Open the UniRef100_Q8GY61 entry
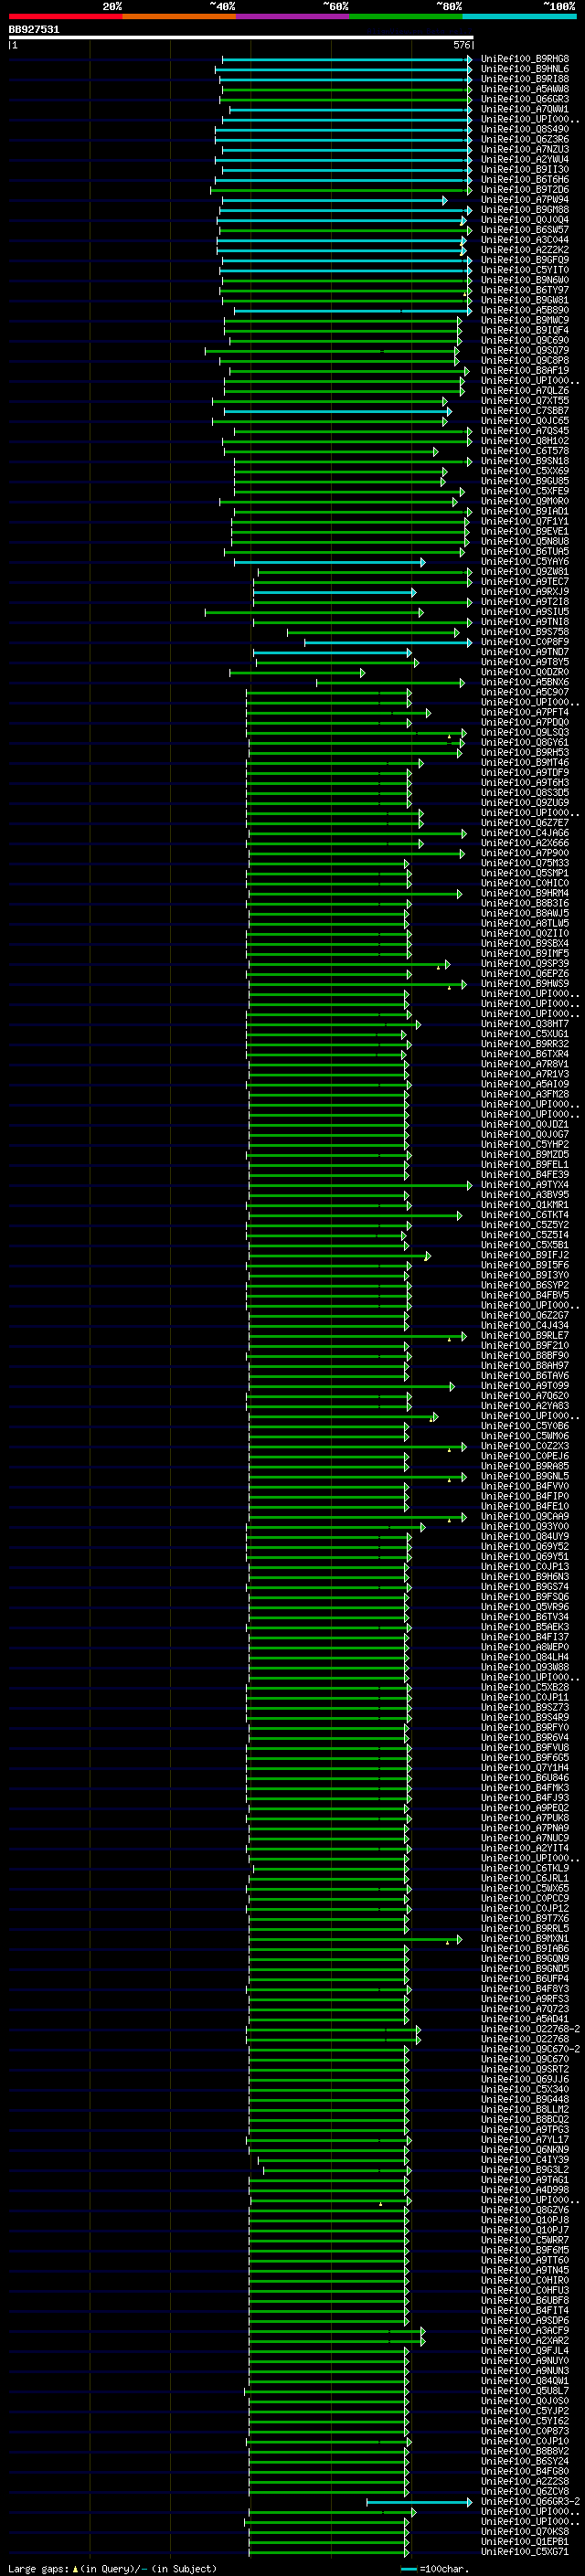585x2576 pixels. [x=525, y=743]
